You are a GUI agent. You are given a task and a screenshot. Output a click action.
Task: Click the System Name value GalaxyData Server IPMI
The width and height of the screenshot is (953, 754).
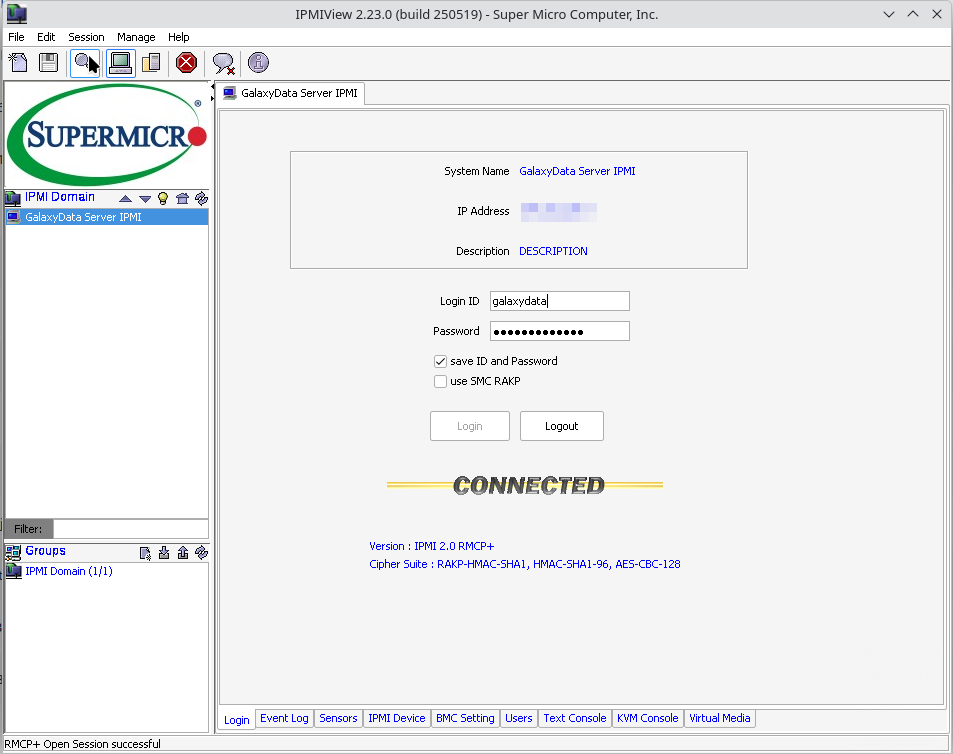click(x=577, y=171)
